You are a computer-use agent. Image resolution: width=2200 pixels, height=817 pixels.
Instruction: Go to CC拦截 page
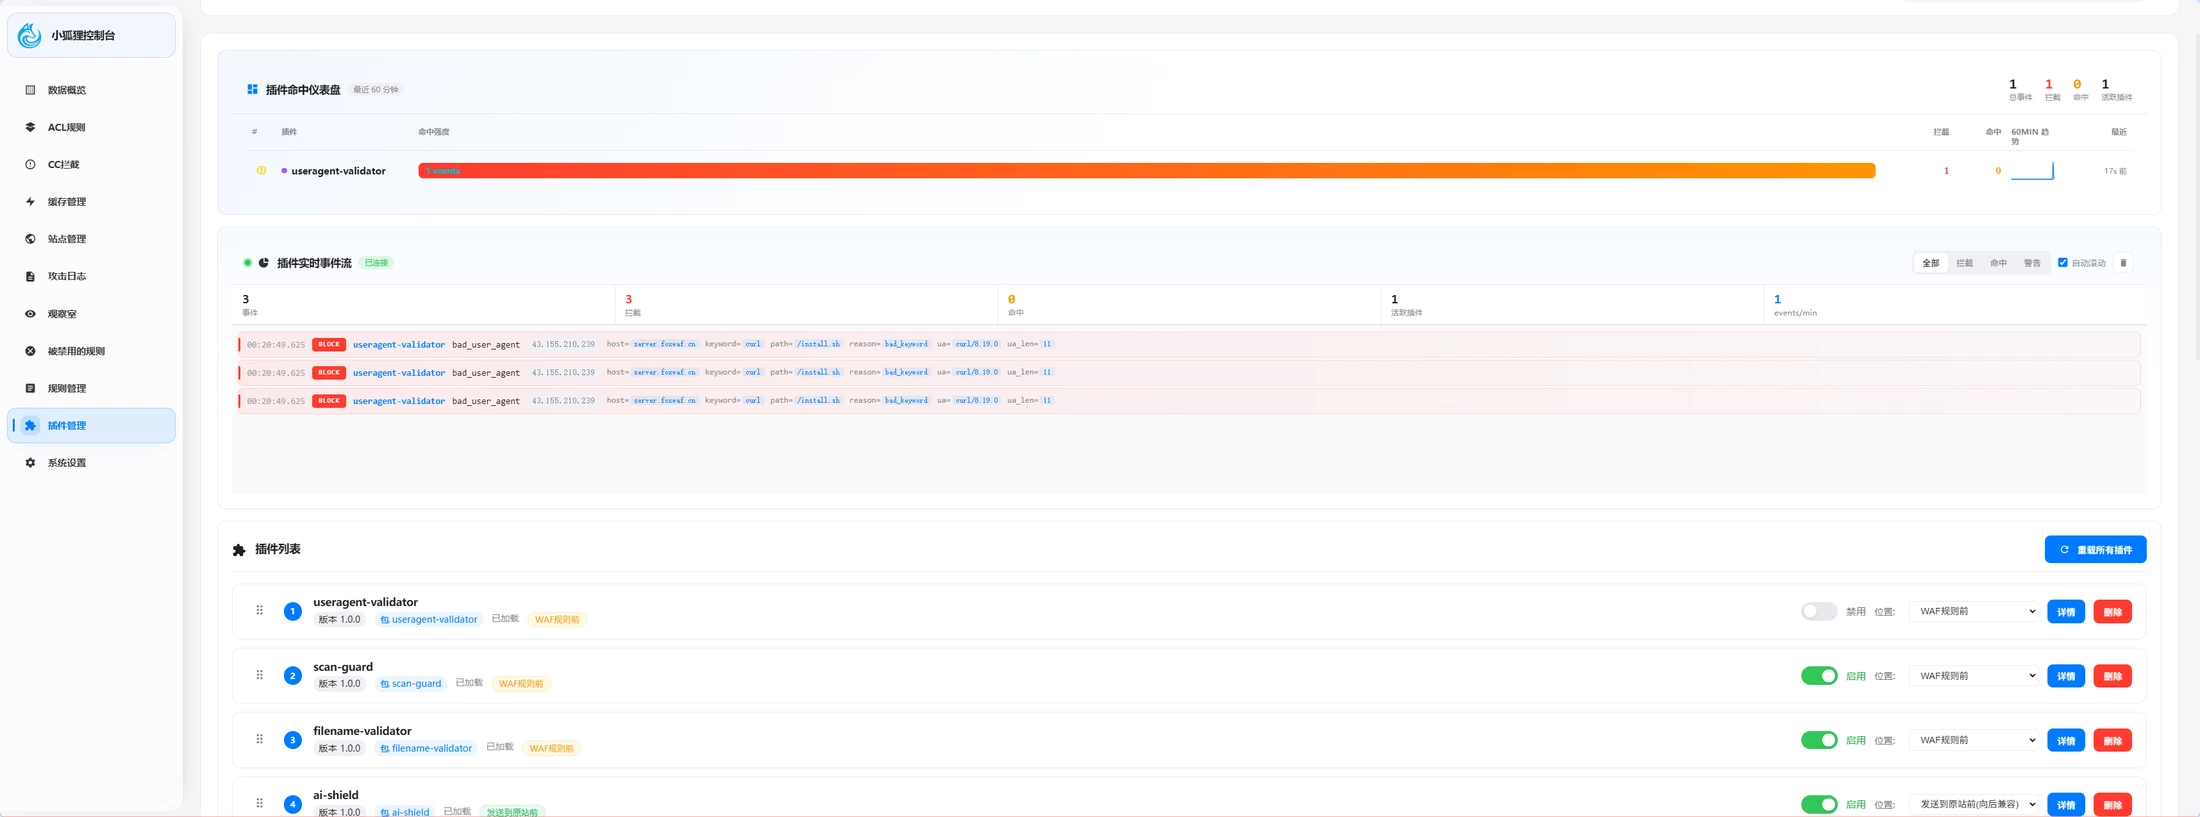(91, 164)
